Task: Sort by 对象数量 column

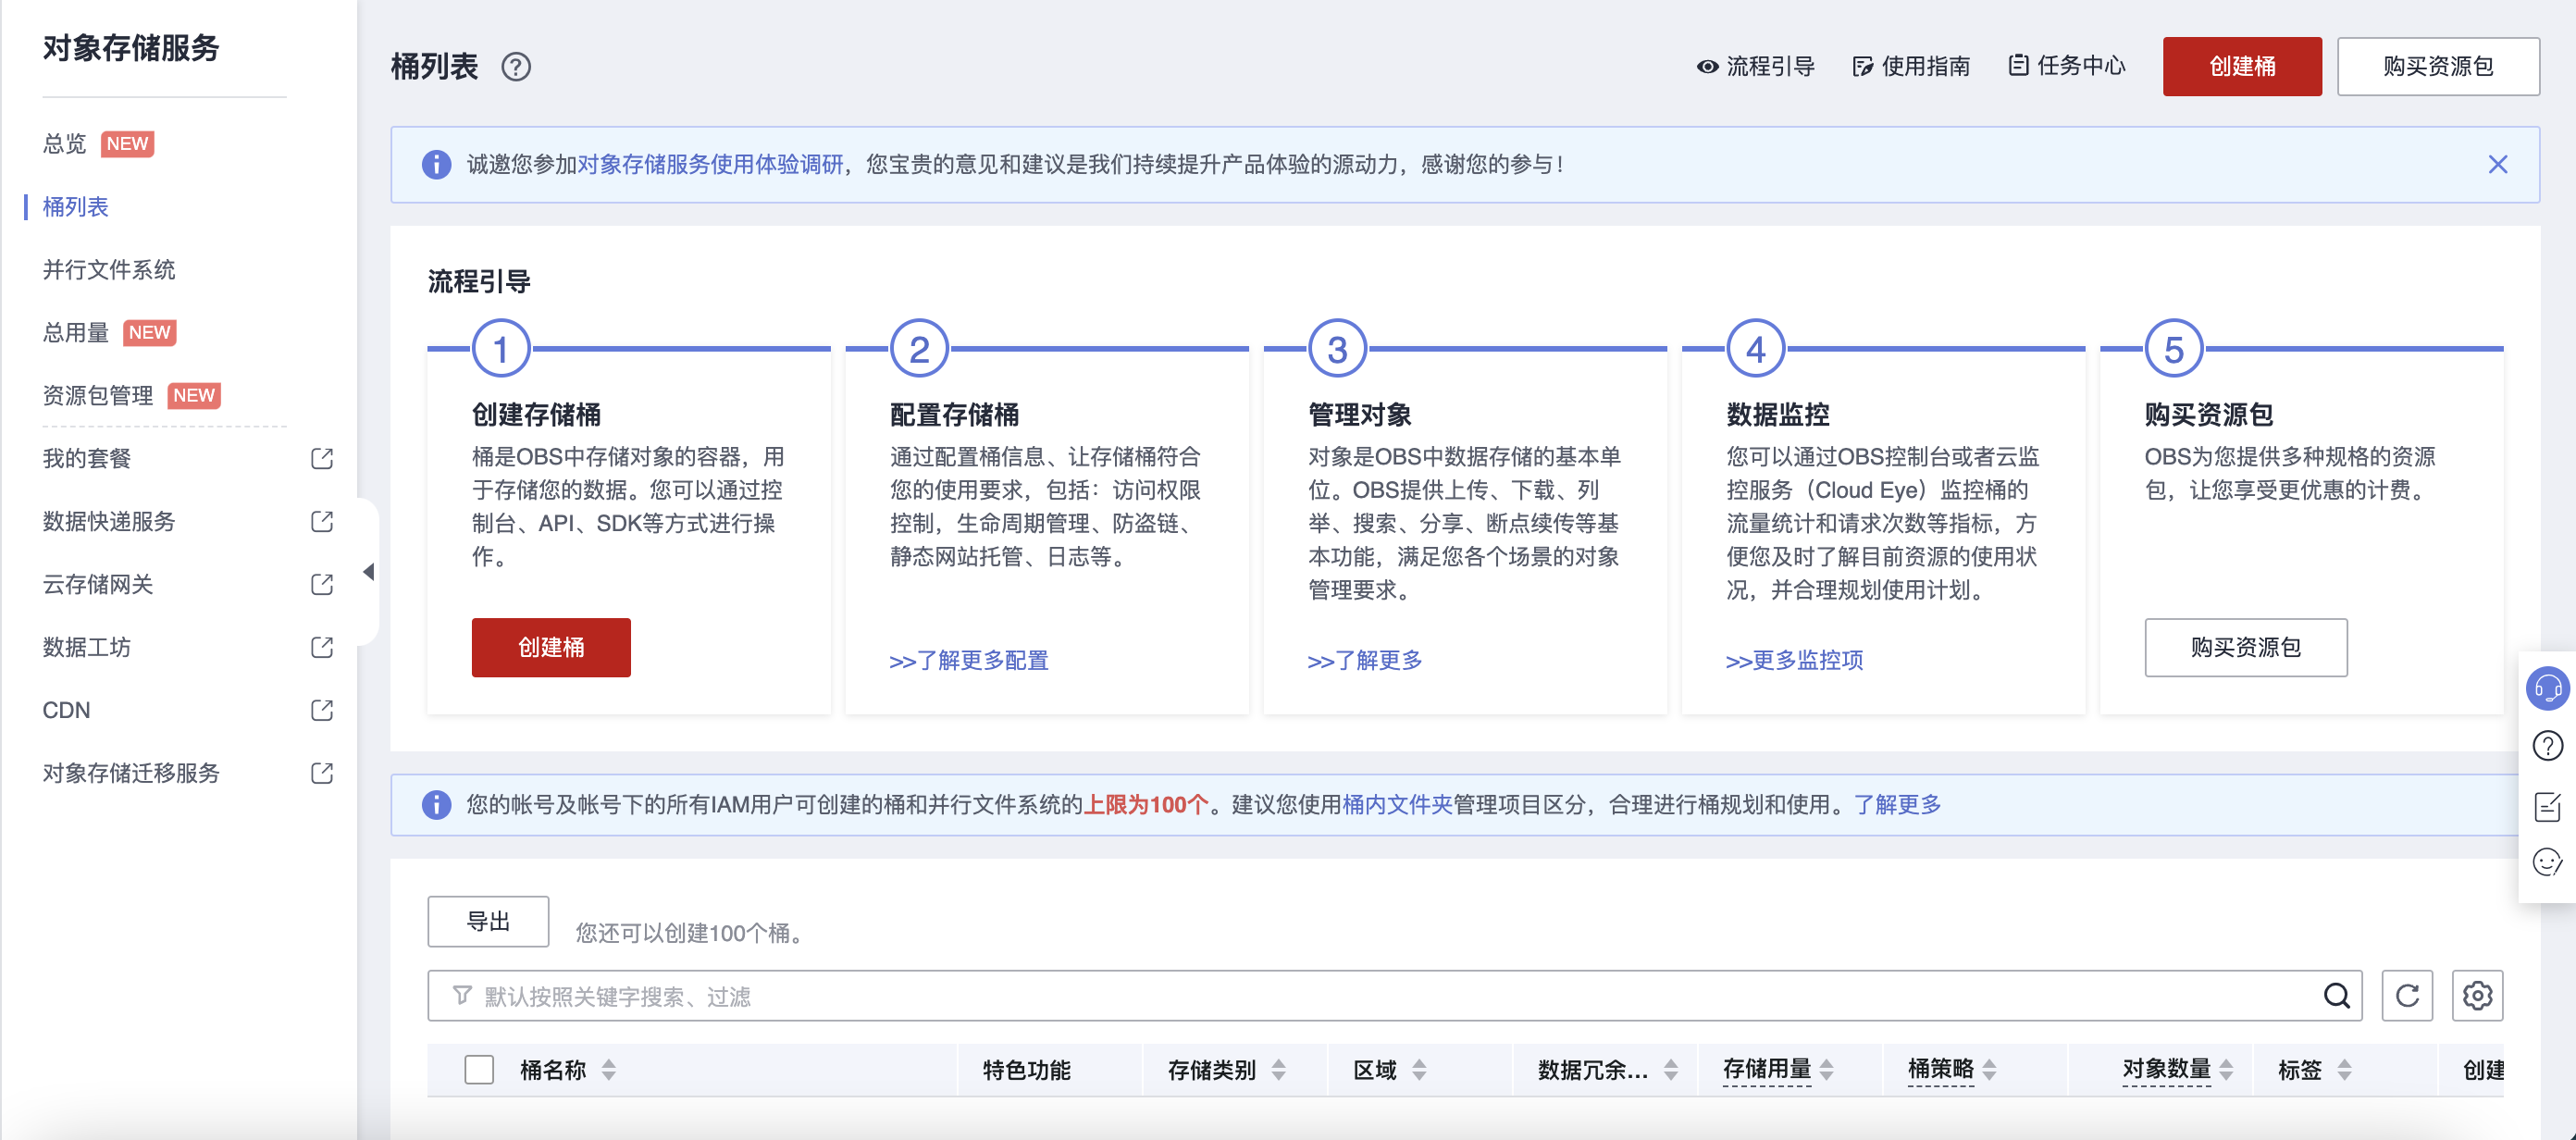Action: [x=2226, y=1070]
